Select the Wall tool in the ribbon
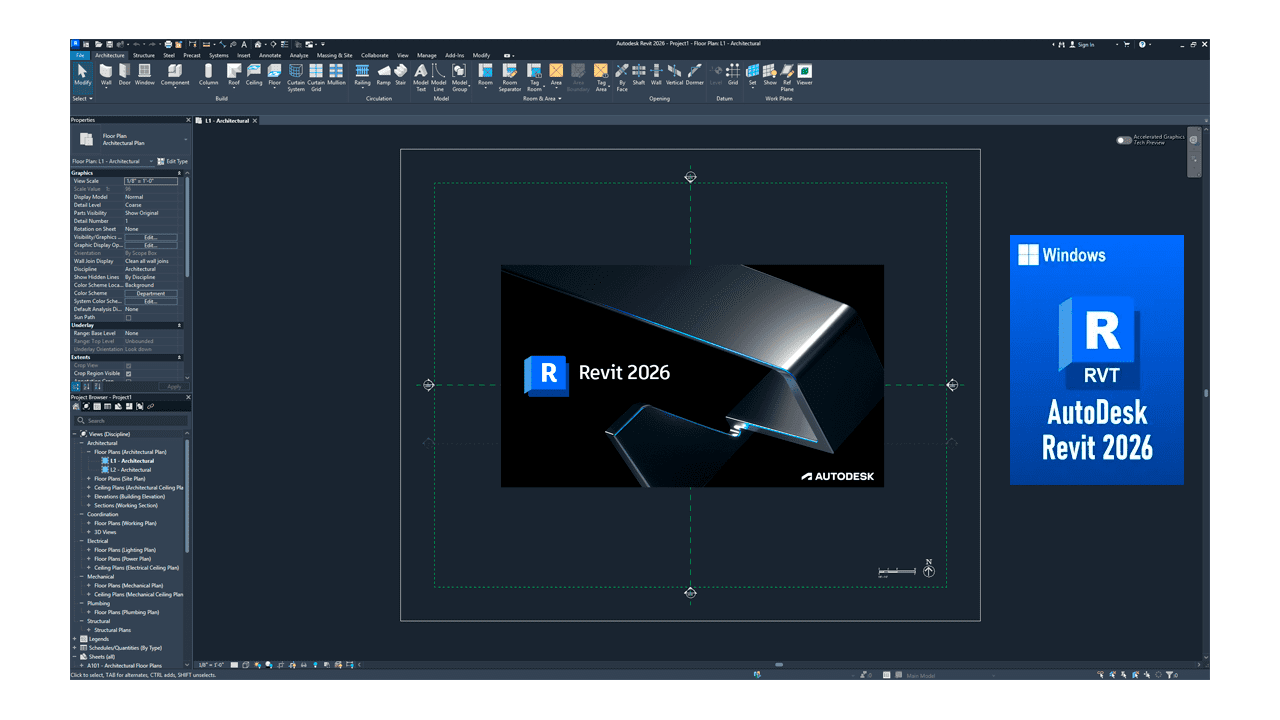This screenshot has width=1280, height=720. pos(106,74)
